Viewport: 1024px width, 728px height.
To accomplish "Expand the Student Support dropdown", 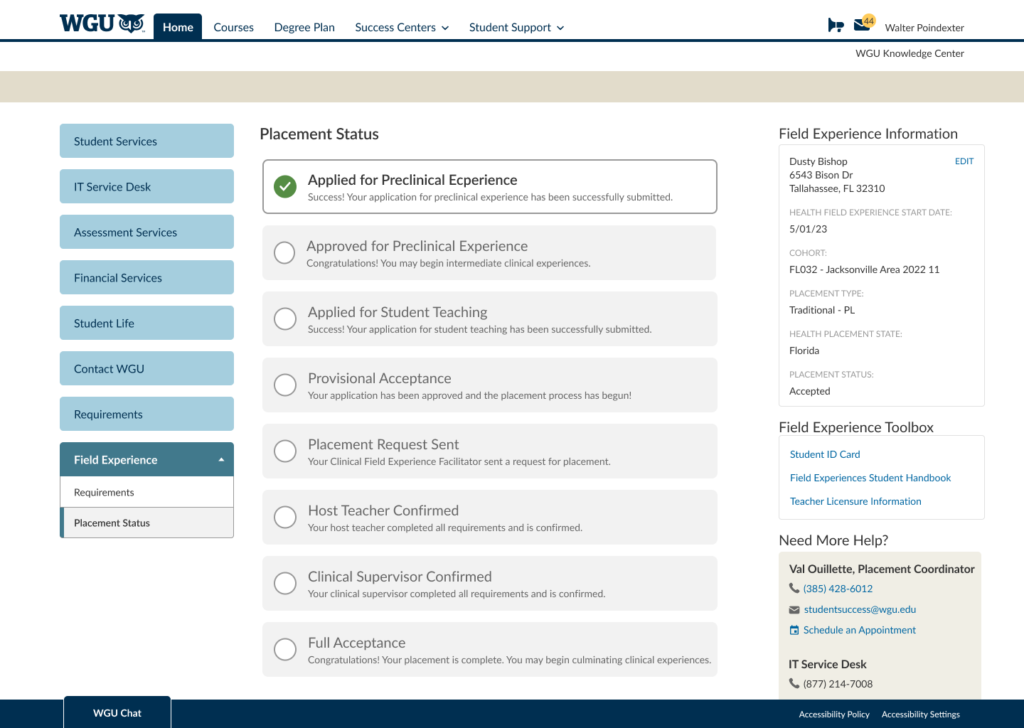I will (516, 28).
